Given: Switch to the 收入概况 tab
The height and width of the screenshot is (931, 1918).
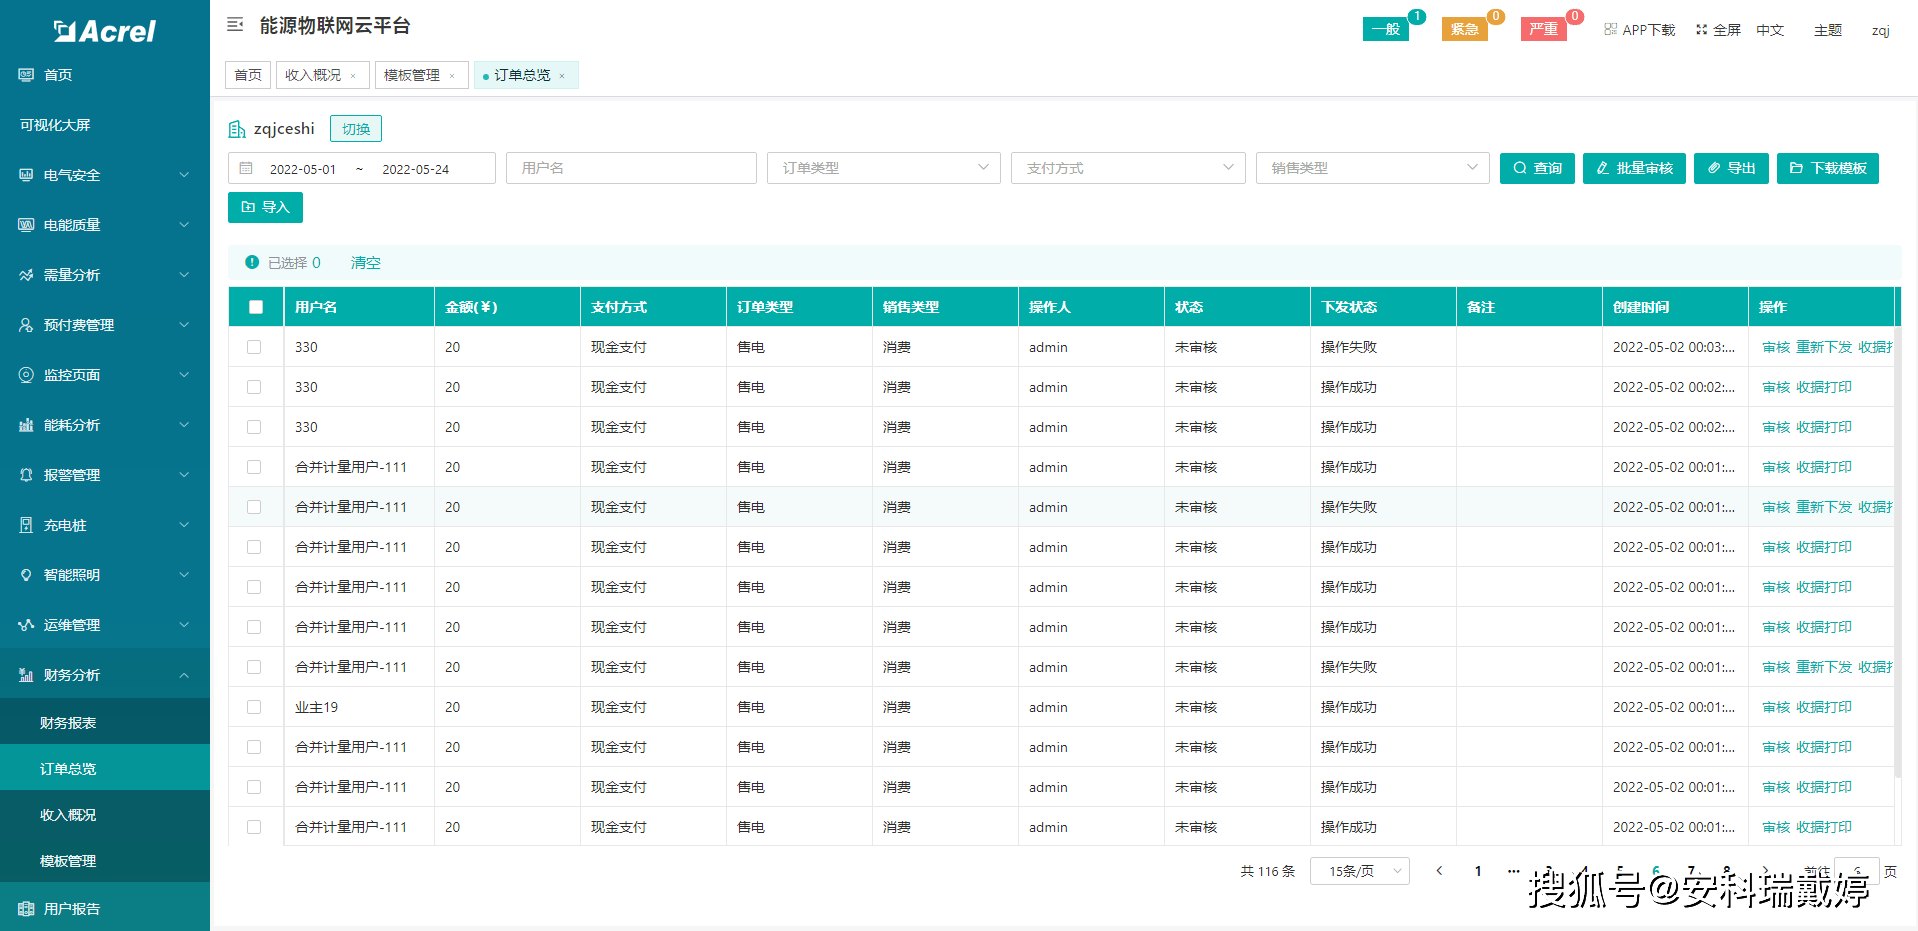Looking at the screenshot, I should 313,75.
